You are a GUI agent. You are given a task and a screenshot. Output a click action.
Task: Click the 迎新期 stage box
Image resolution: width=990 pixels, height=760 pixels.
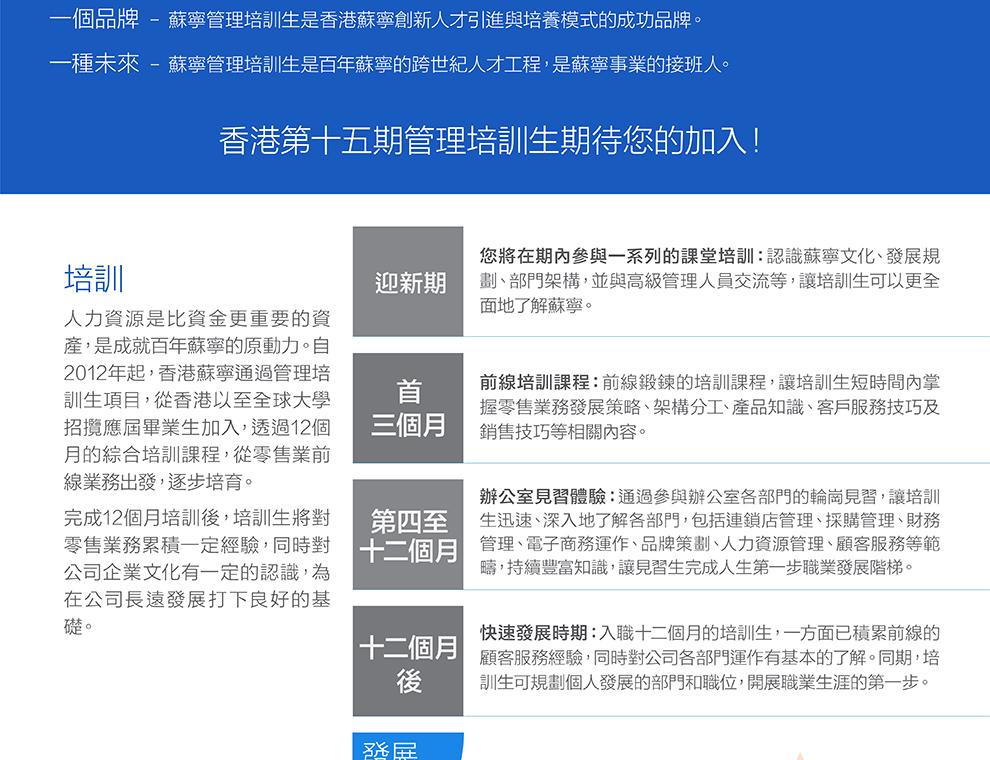[408, 282]
